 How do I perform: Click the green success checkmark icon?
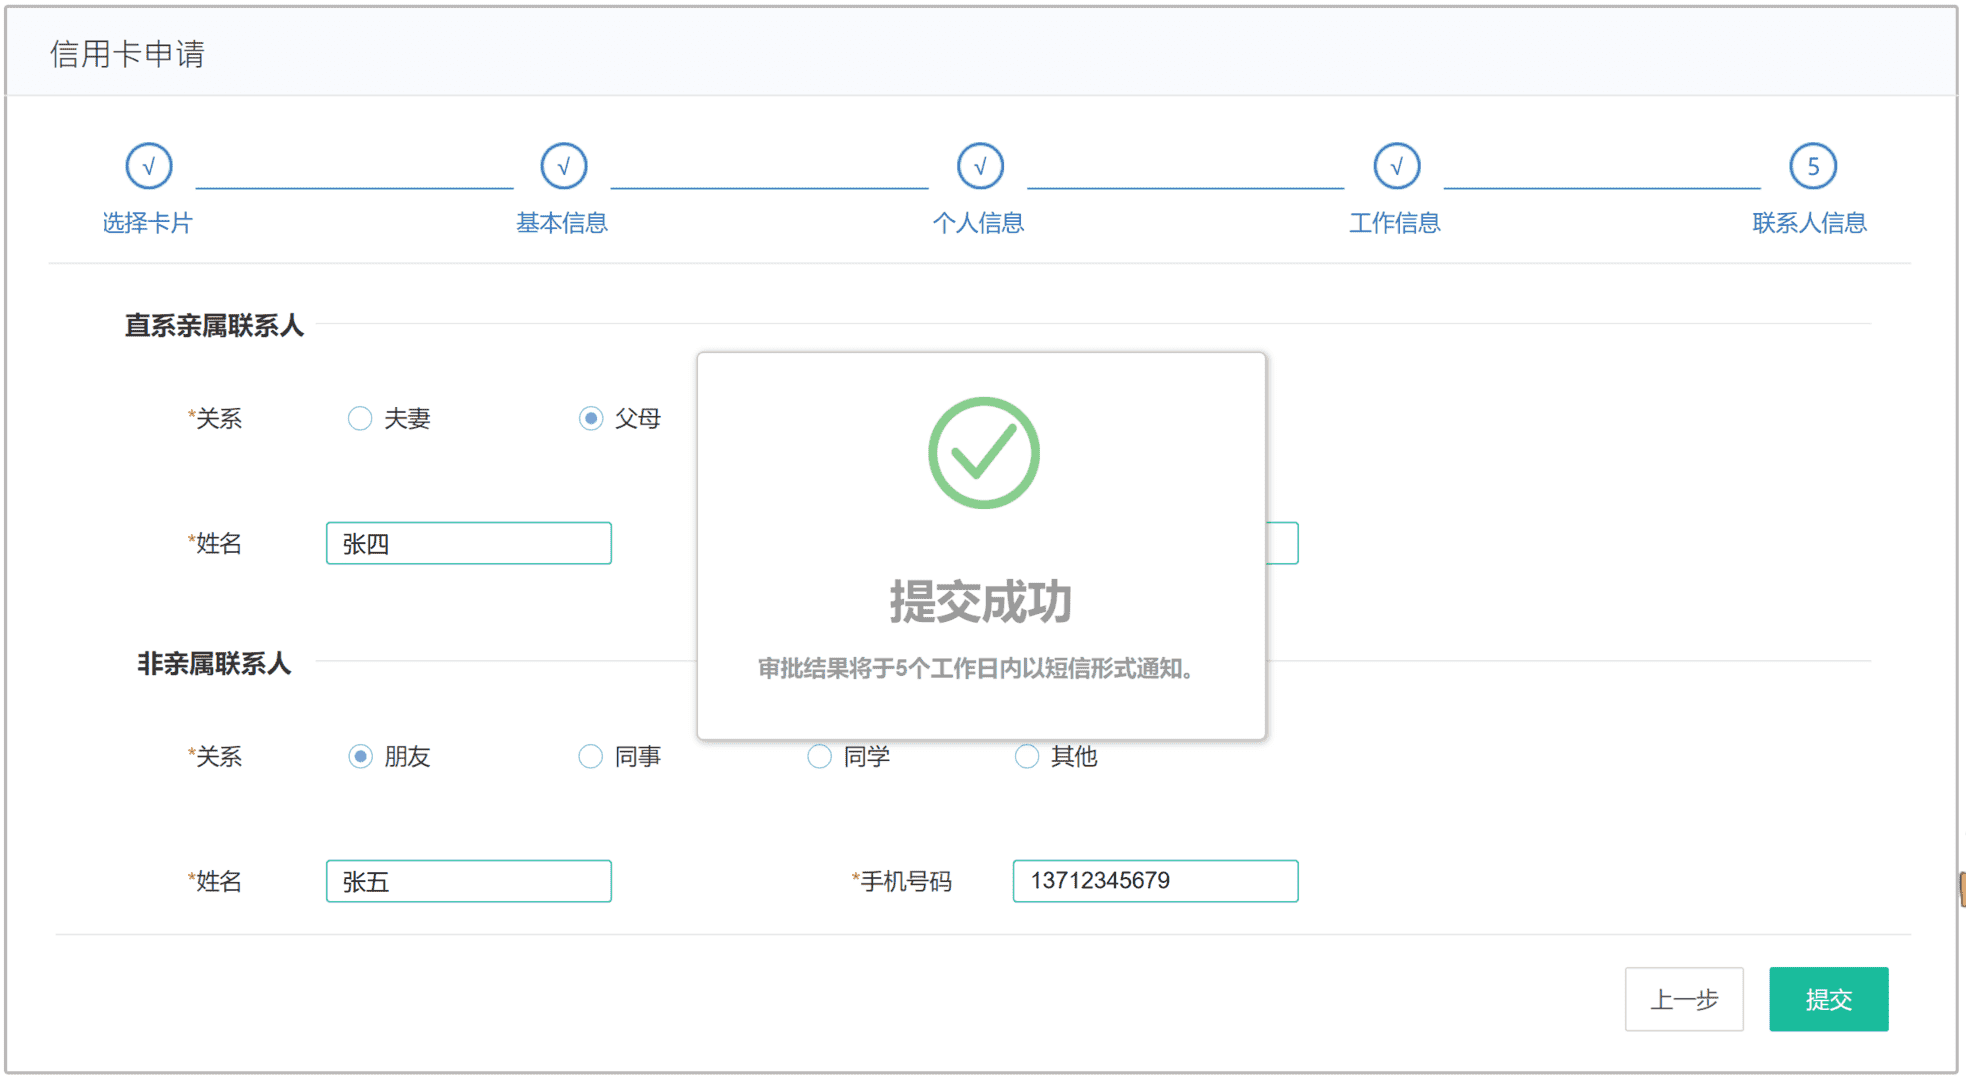coord(984,453)
